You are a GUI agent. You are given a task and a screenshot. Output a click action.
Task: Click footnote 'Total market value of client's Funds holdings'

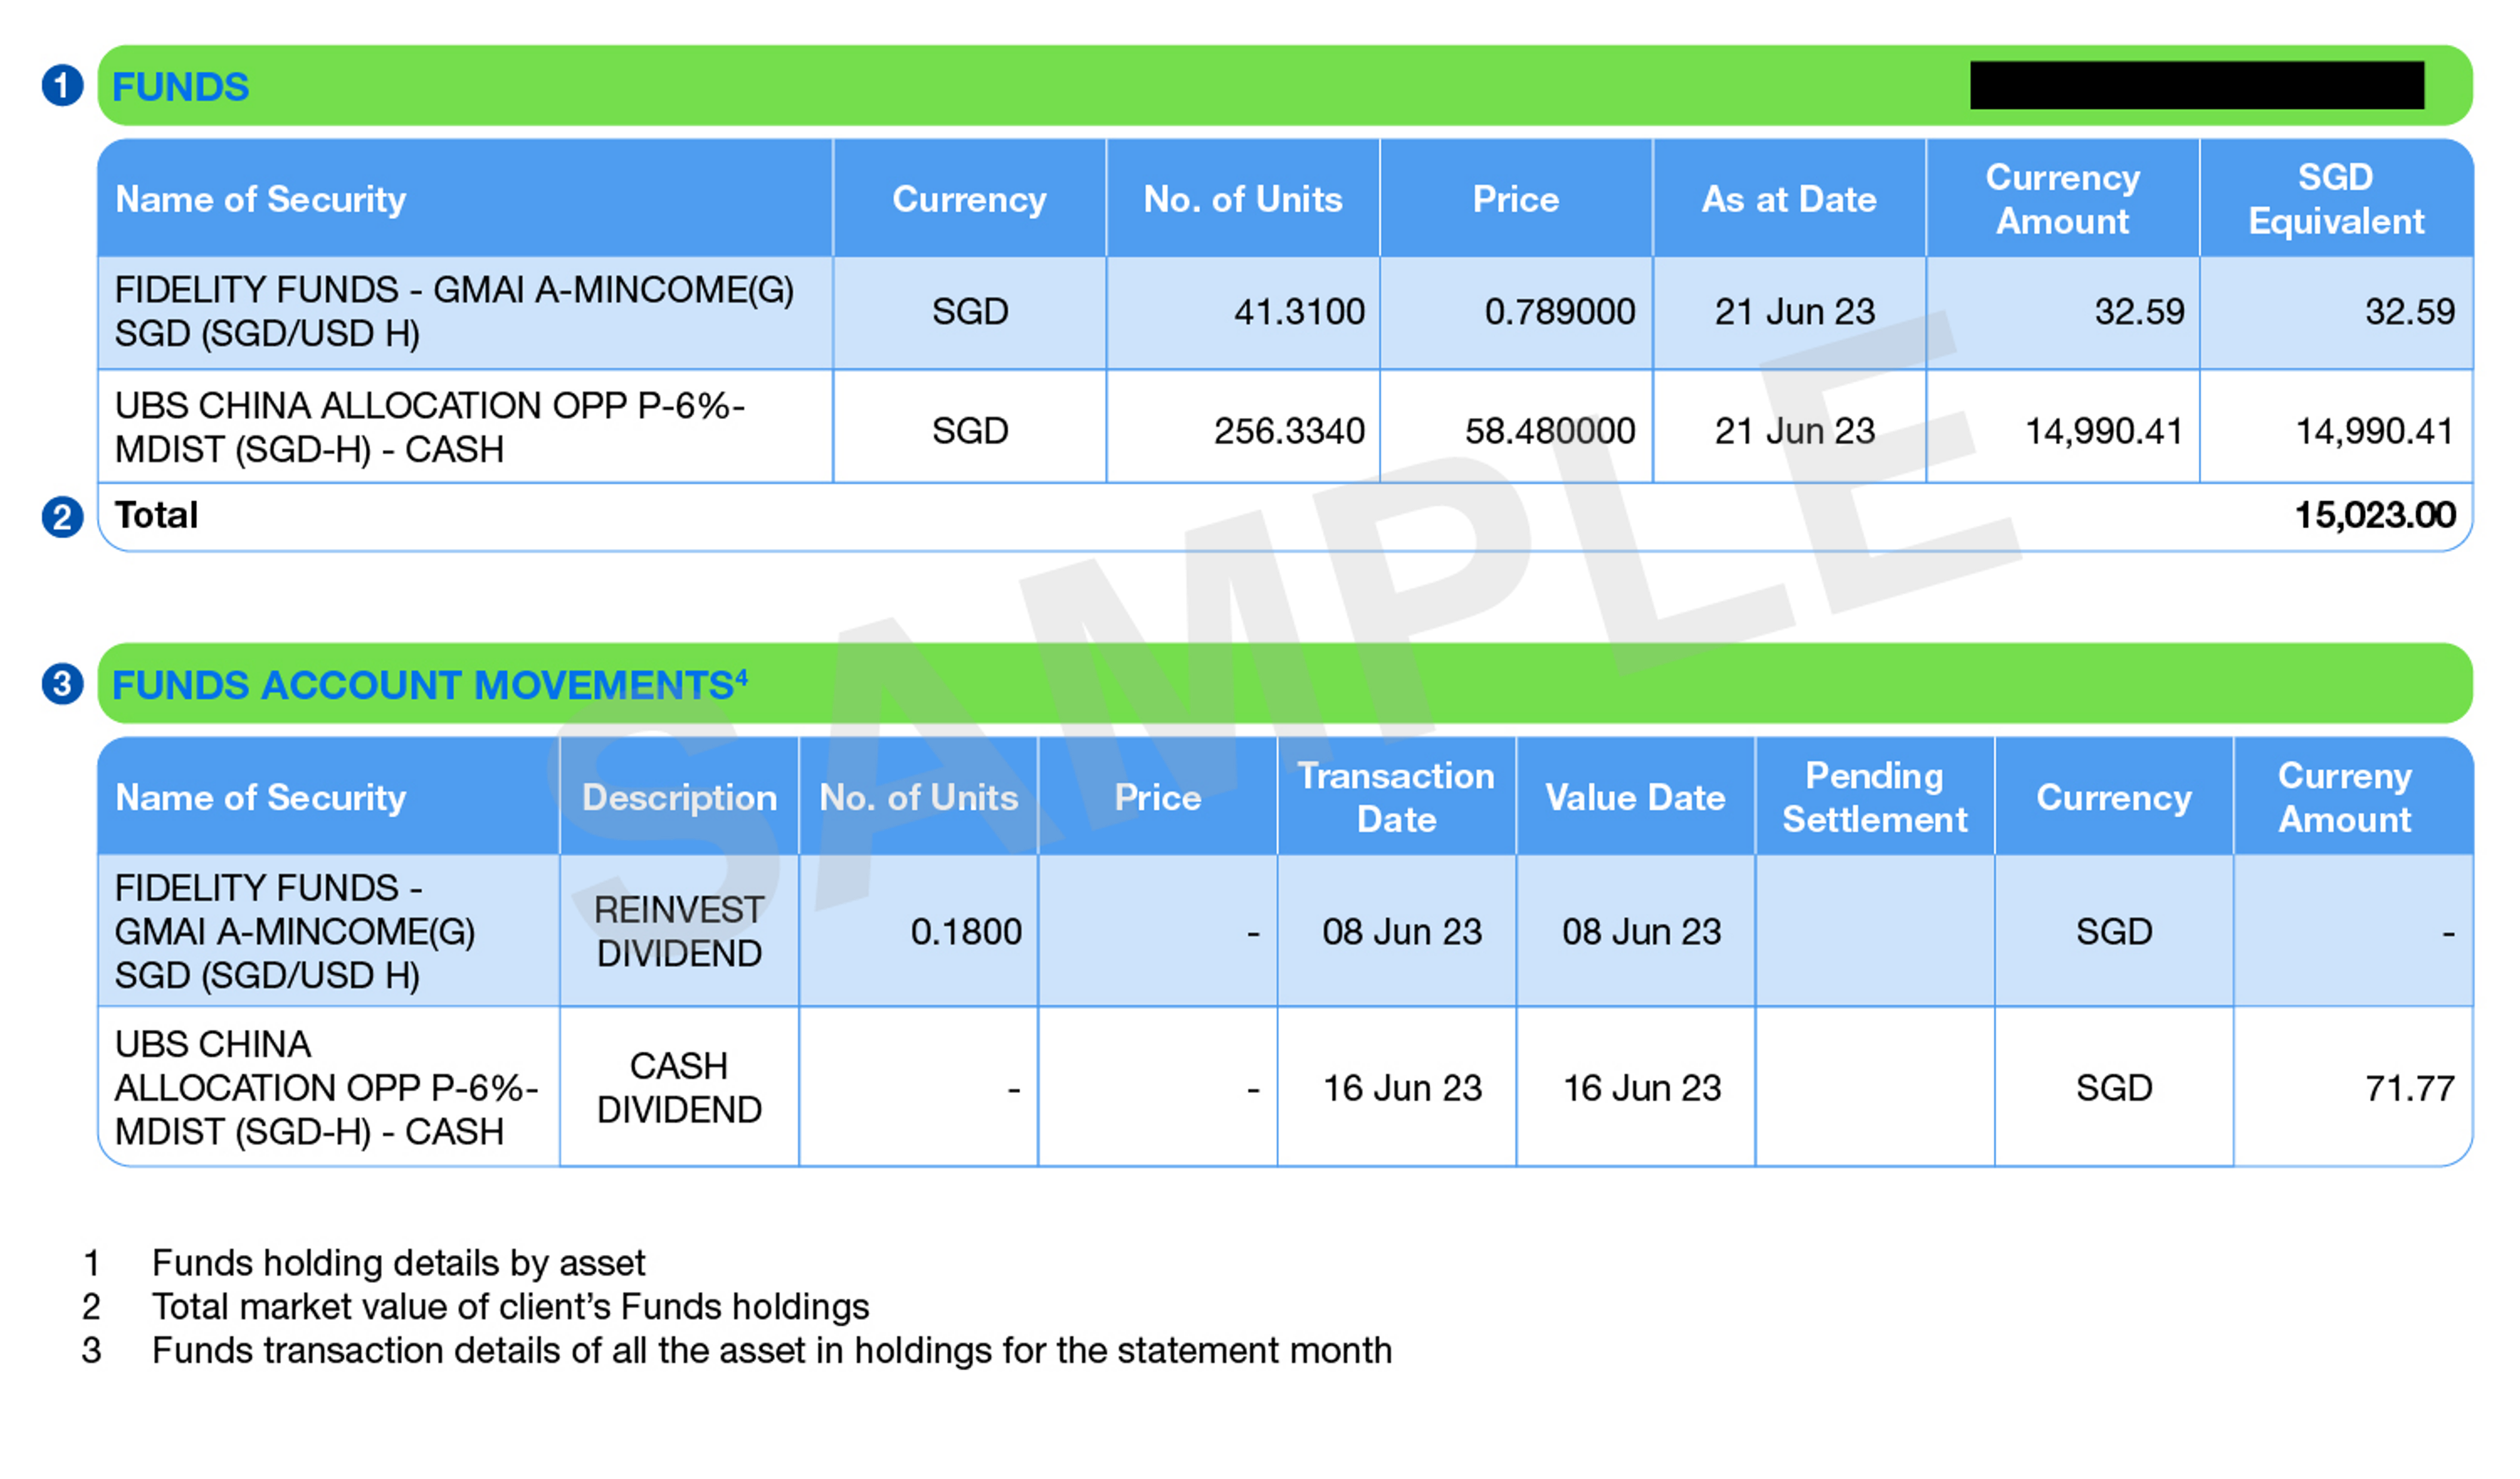510,1307
